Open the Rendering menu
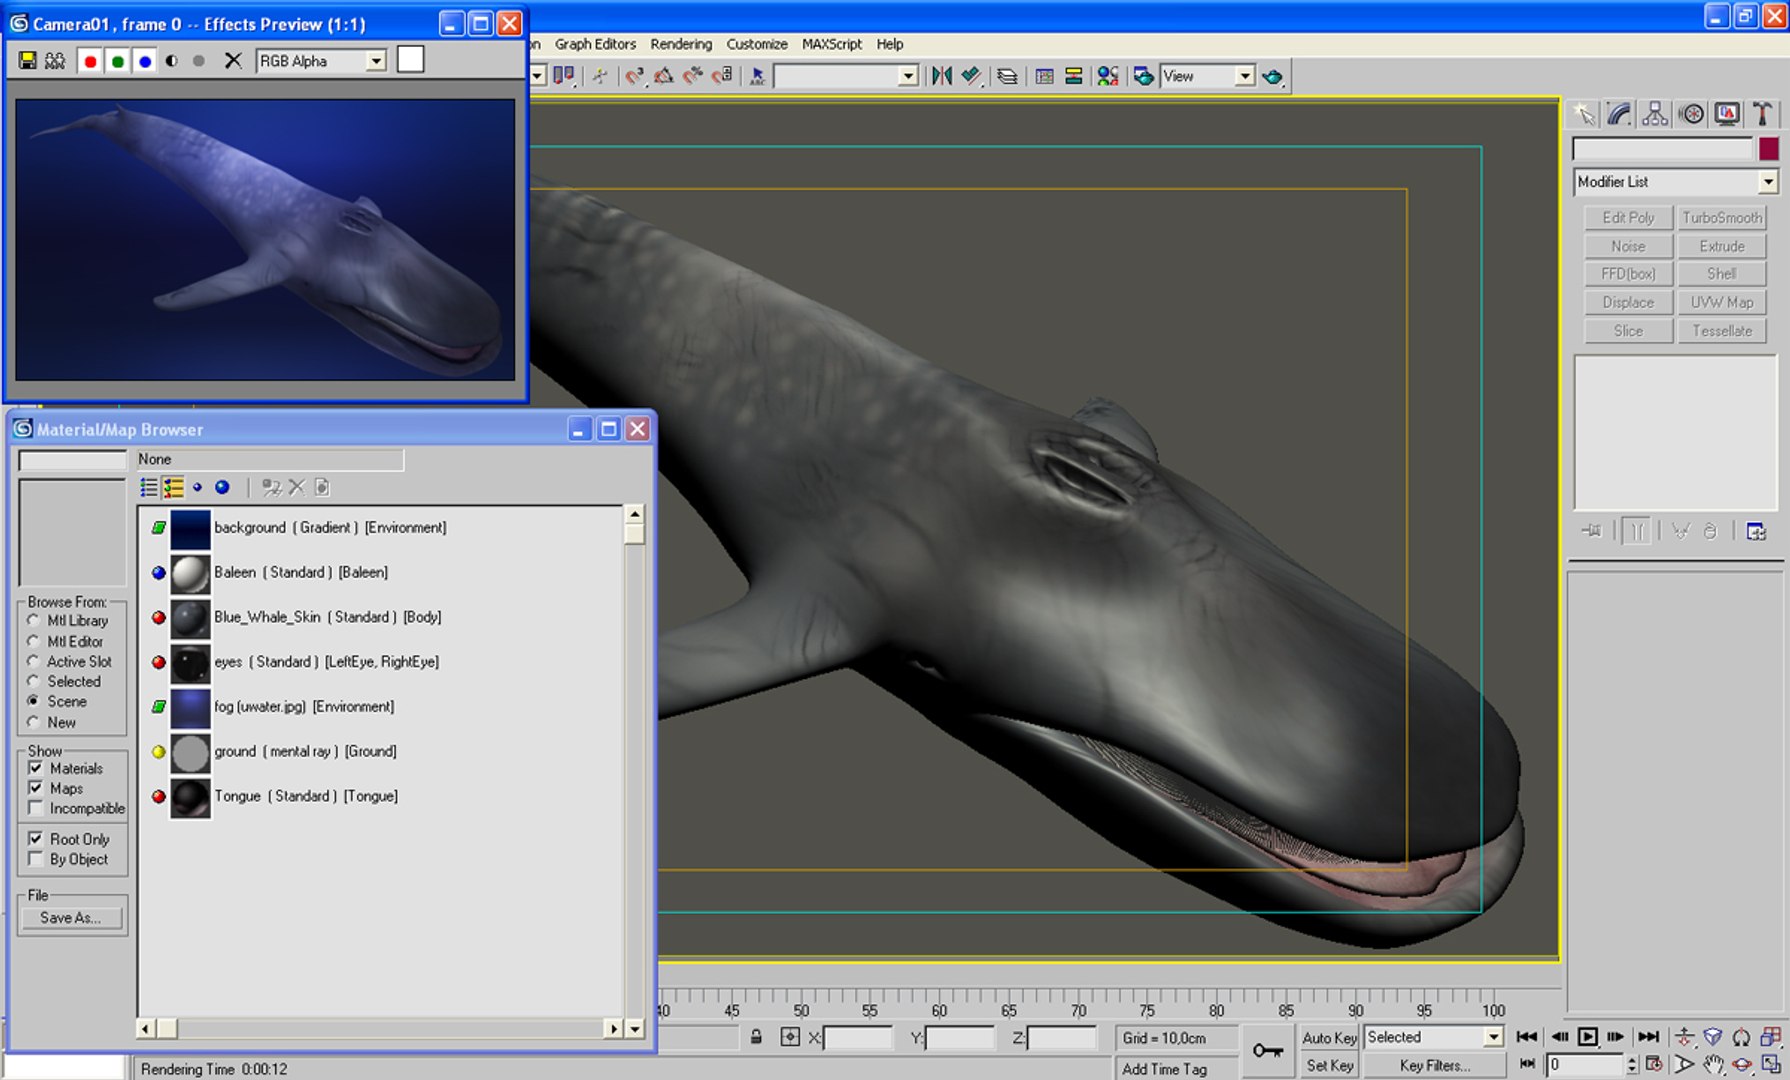The height and width of the screenshot is (1080, 1790). pyautogui.click(x=681, y=44)
